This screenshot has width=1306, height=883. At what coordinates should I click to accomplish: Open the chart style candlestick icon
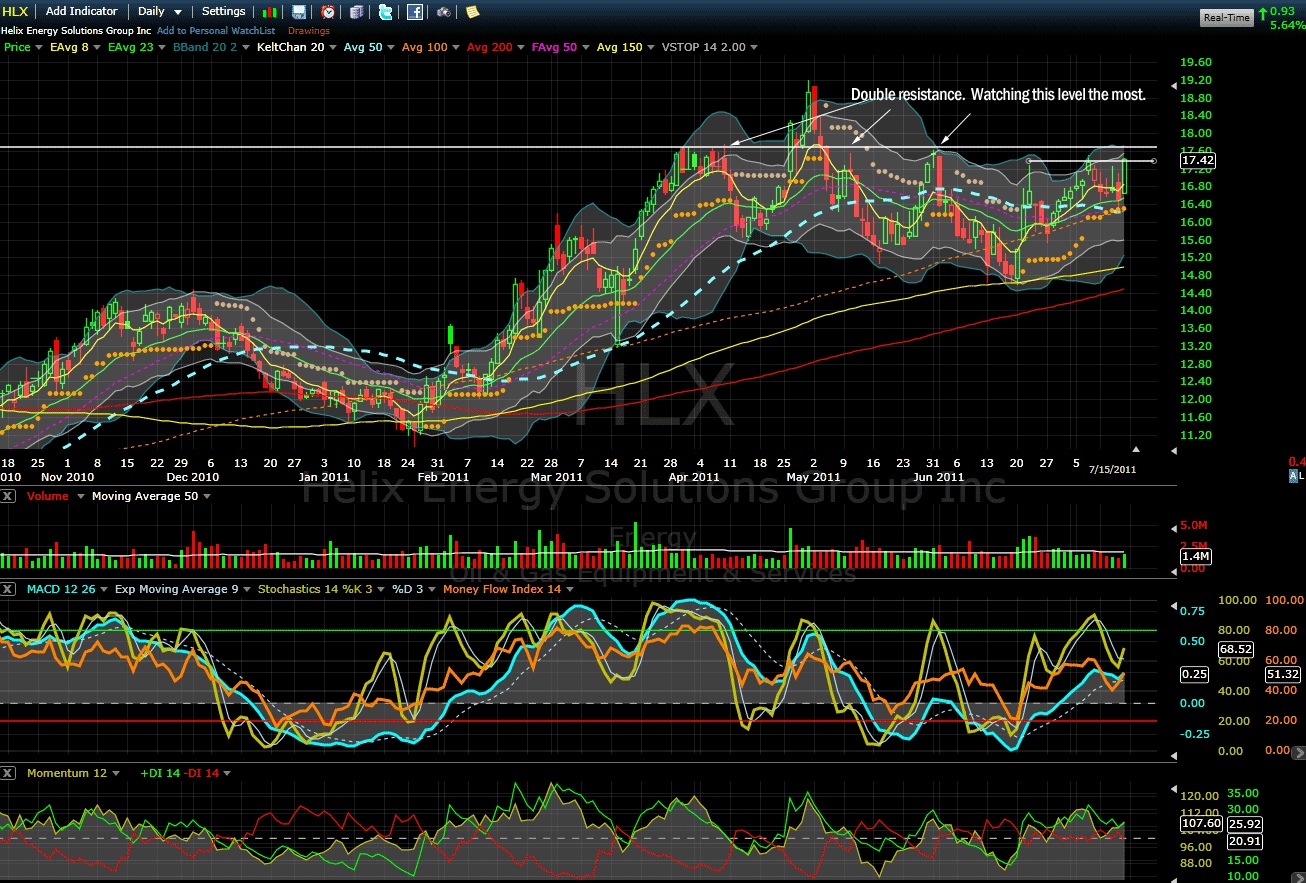click(x=271, y=12)
